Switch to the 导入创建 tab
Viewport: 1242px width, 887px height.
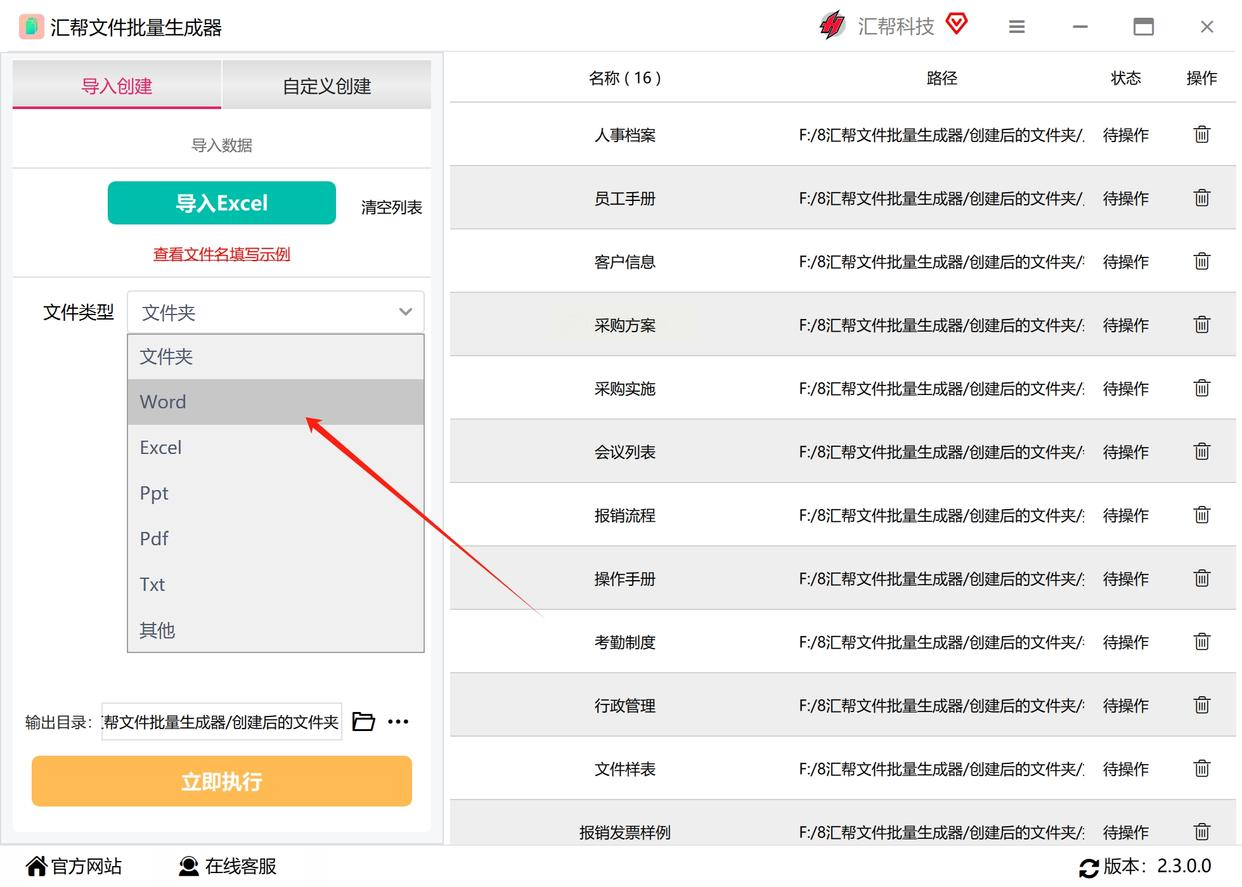pos(117,85)
